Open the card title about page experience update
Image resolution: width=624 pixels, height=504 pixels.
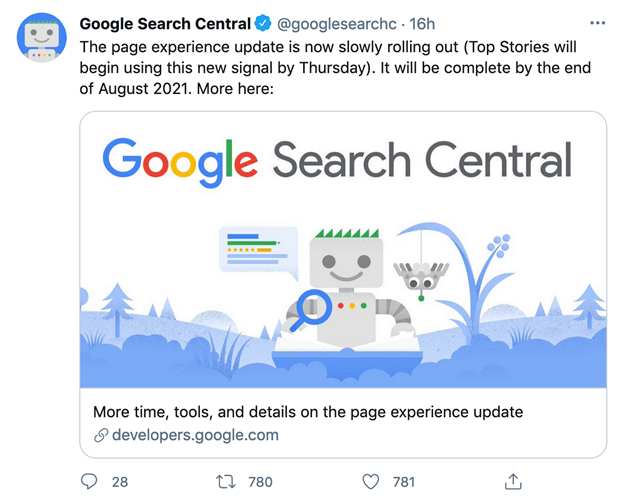pyautogui.click(x=307, y=412)
